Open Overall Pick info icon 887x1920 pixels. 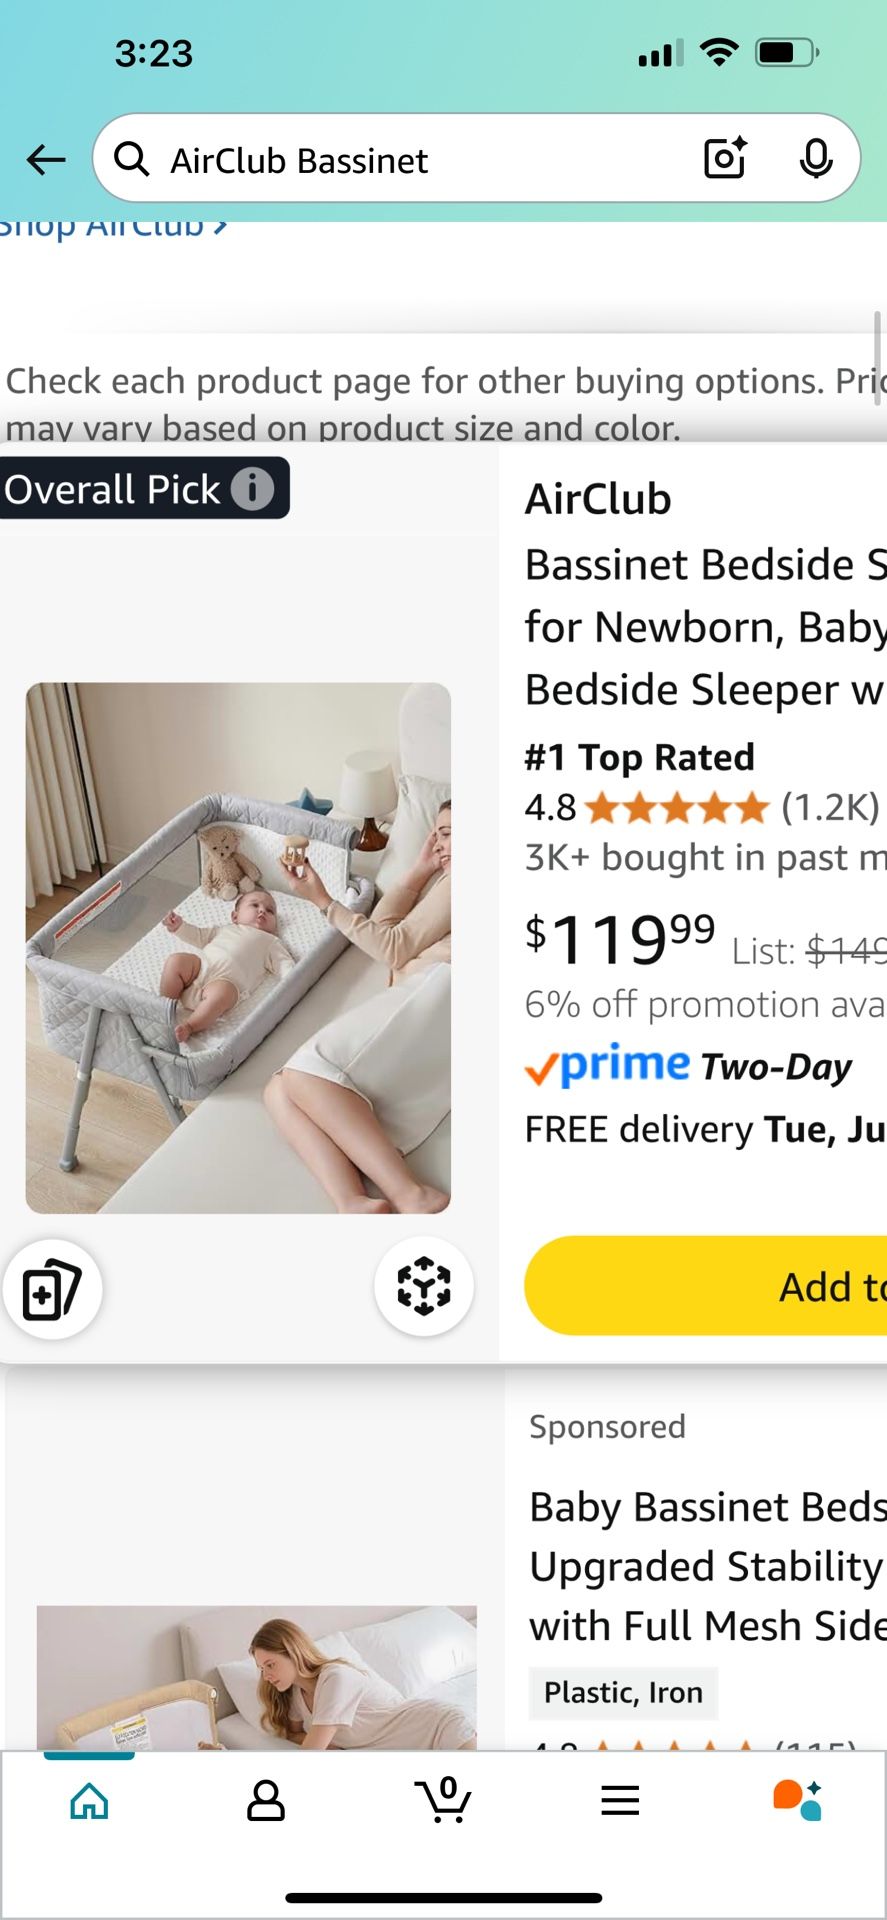[252, 489]
